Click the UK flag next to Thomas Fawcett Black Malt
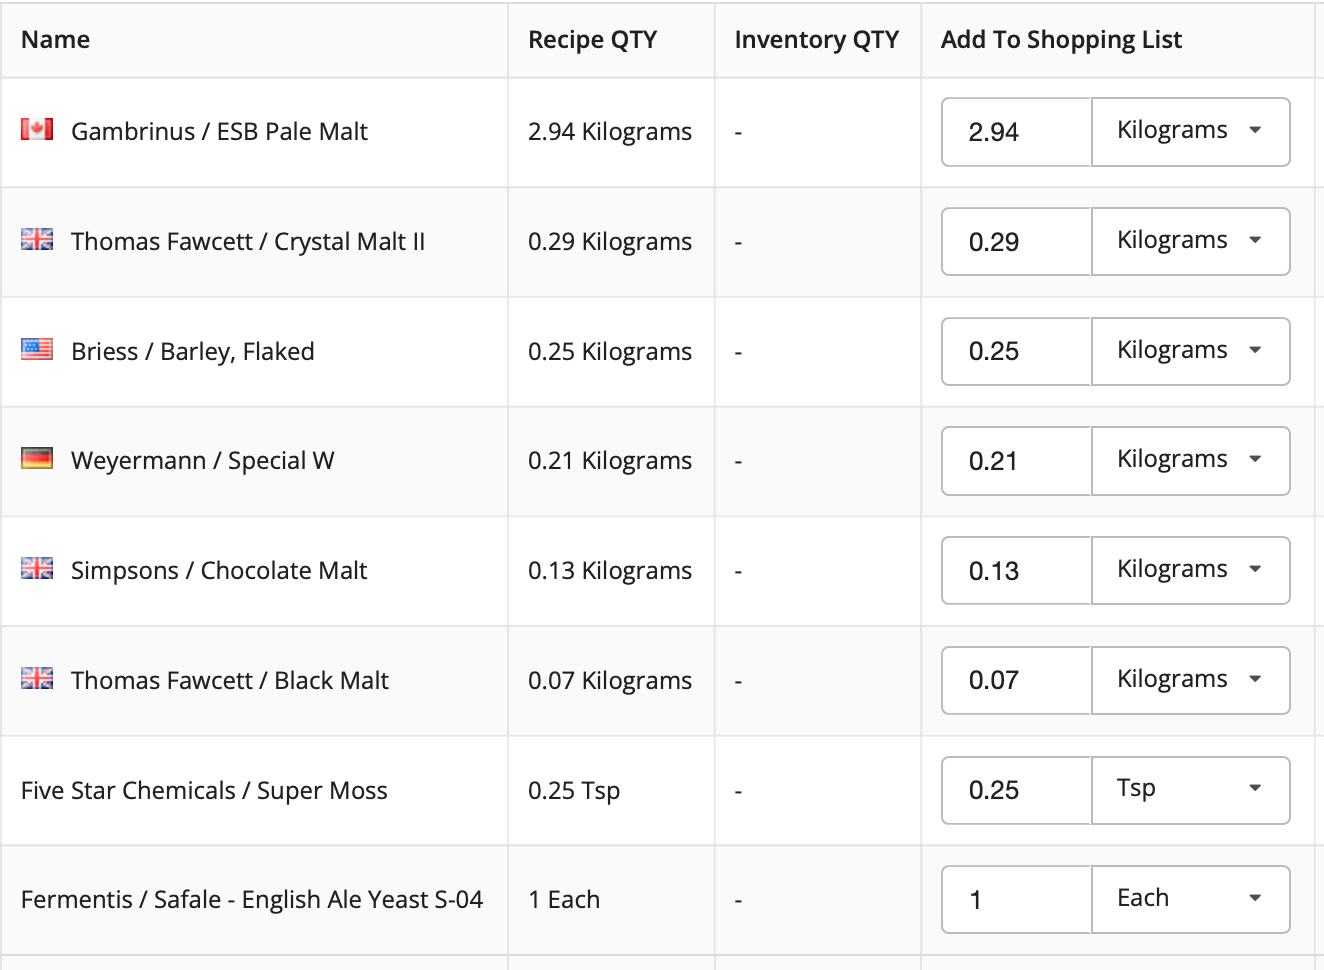The width and height of the screenshot is (1324, 970). click(x=37, y=678)
